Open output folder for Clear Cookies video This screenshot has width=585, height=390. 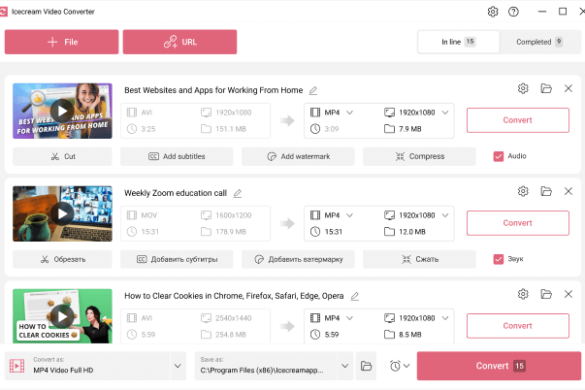546,294
